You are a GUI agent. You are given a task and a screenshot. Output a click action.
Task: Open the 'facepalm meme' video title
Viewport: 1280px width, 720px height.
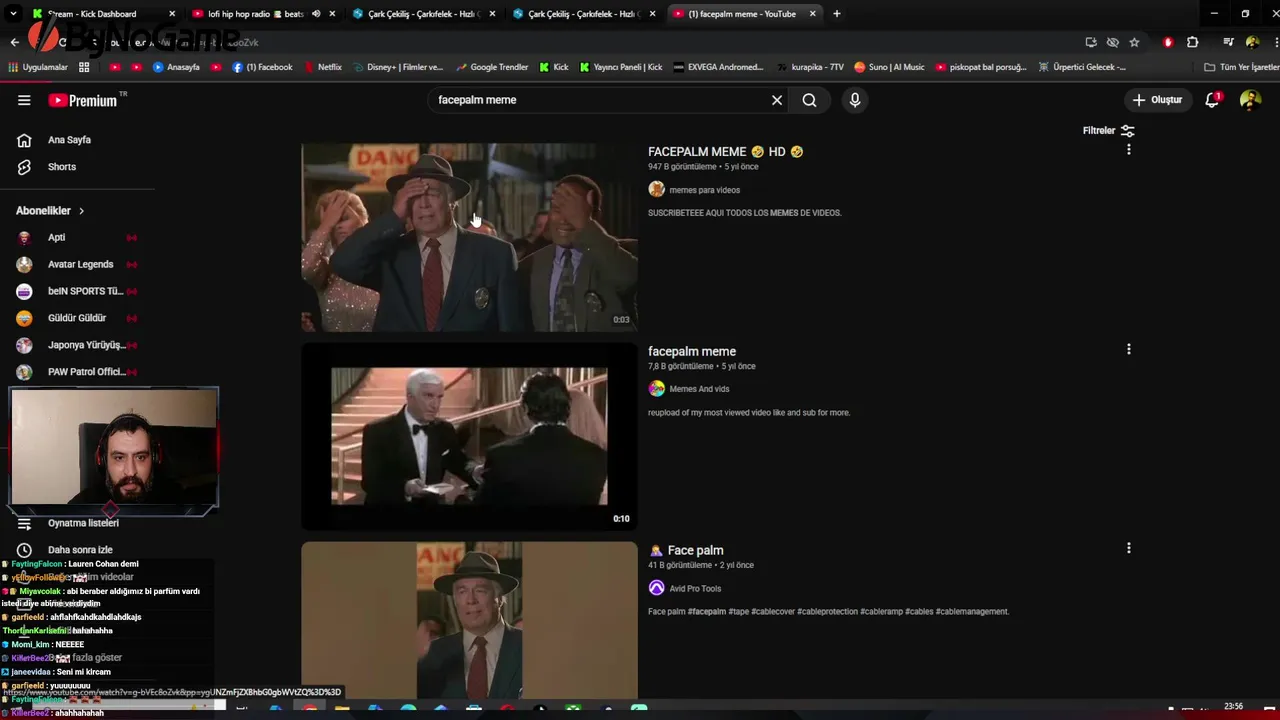pos(692,351)
